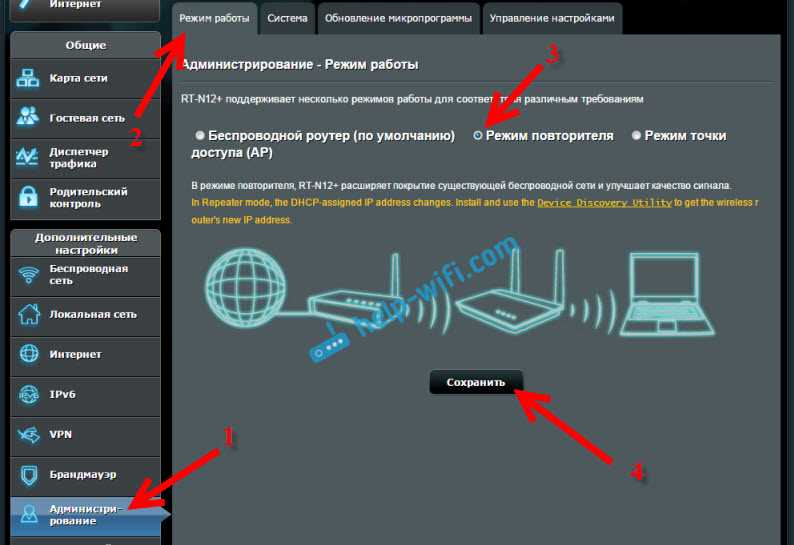The image size is (794, 545).
Task: Click the Администрирование - Режим работы heading
Action: [x=300, y=65]
